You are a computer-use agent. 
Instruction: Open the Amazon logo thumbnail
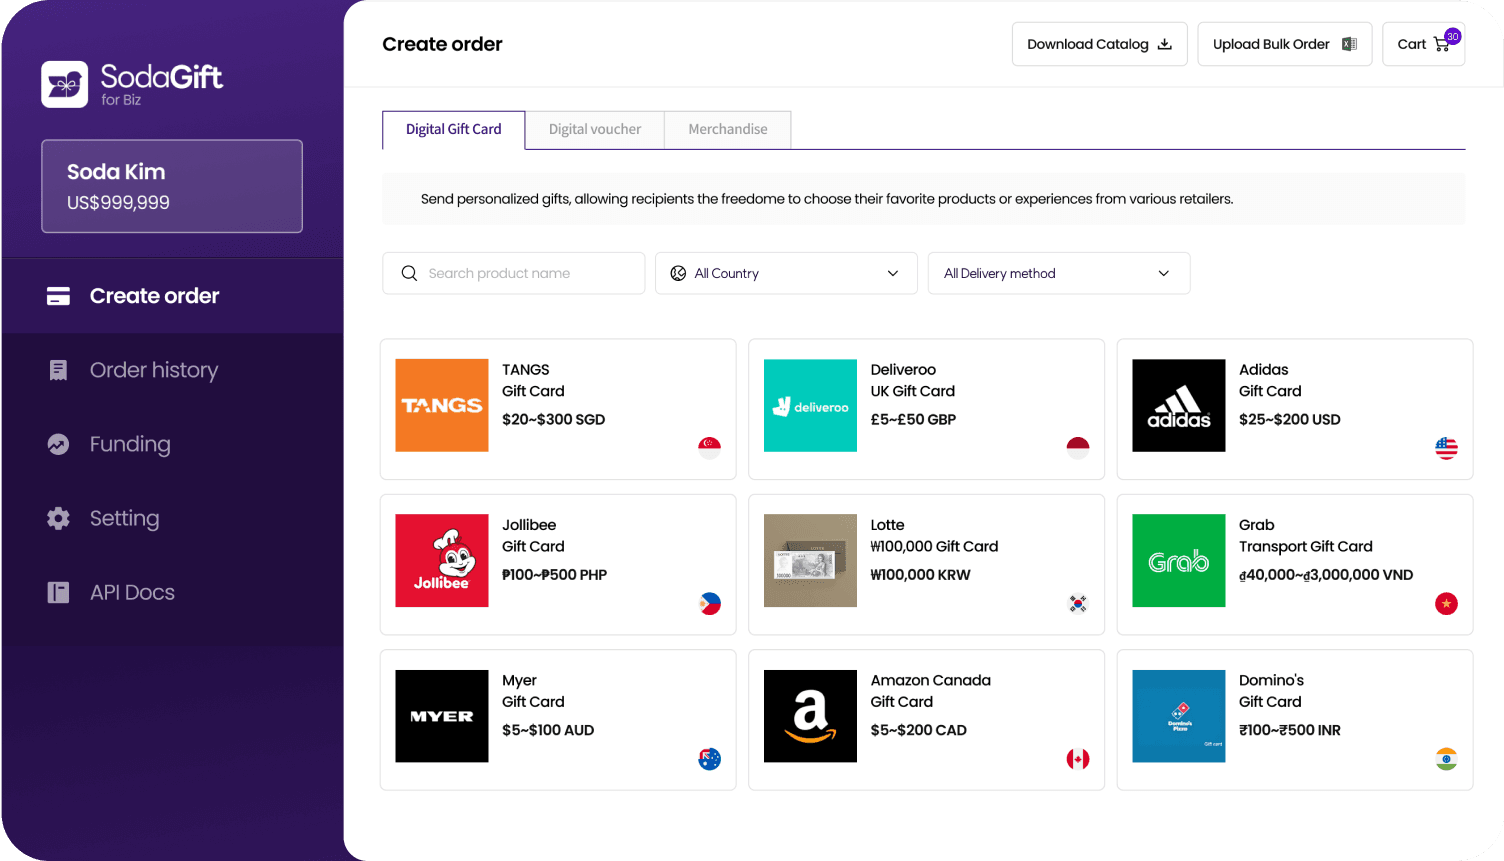(810, 716)
